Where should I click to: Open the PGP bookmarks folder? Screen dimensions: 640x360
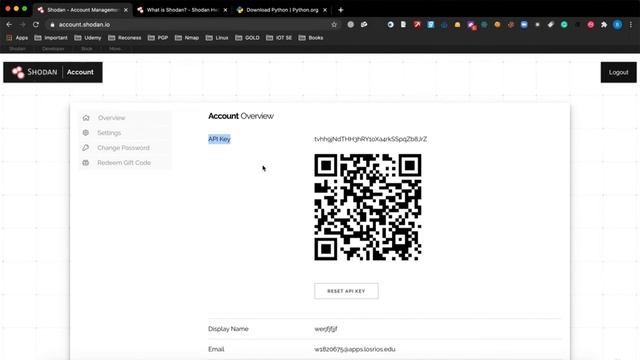158,38
